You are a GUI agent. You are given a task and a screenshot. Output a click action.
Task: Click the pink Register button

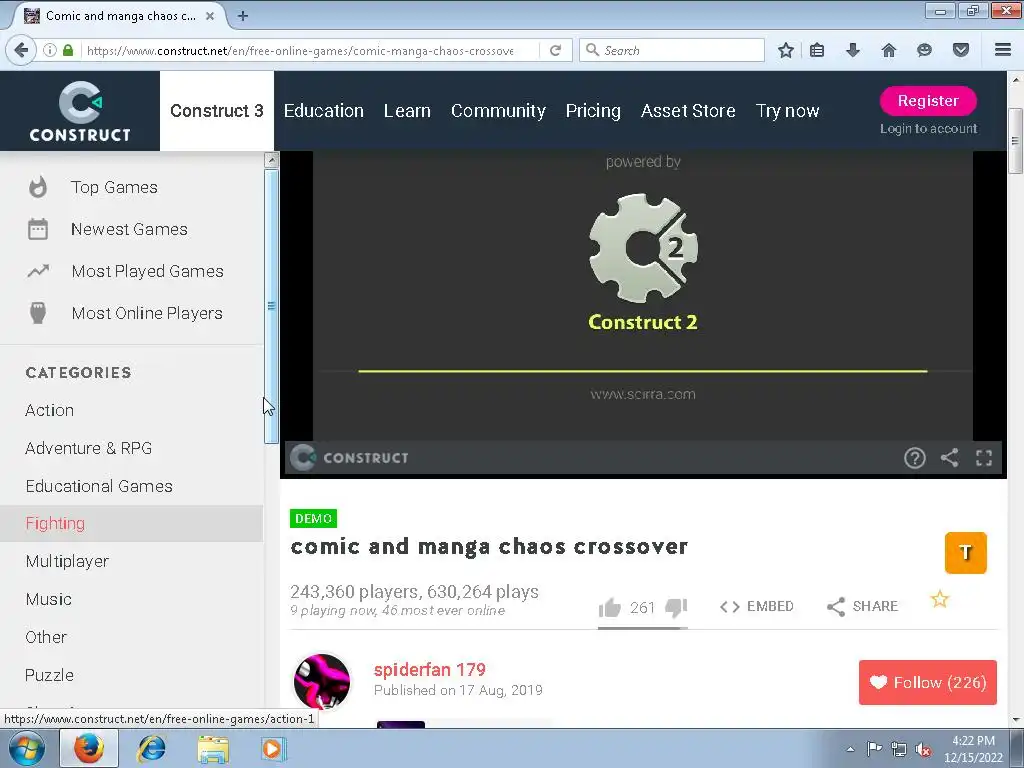[928, 101]
